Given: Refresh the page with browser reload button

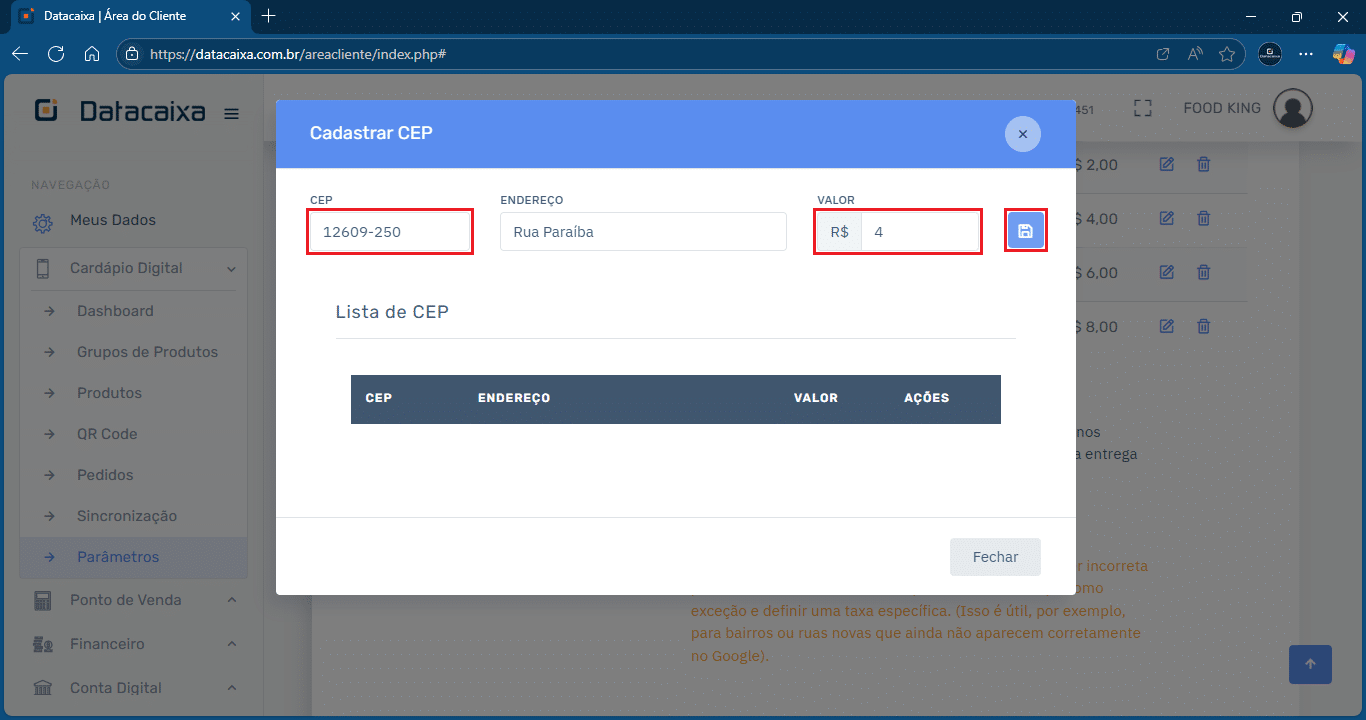Looking at the screenshot, I should [56, 54].
